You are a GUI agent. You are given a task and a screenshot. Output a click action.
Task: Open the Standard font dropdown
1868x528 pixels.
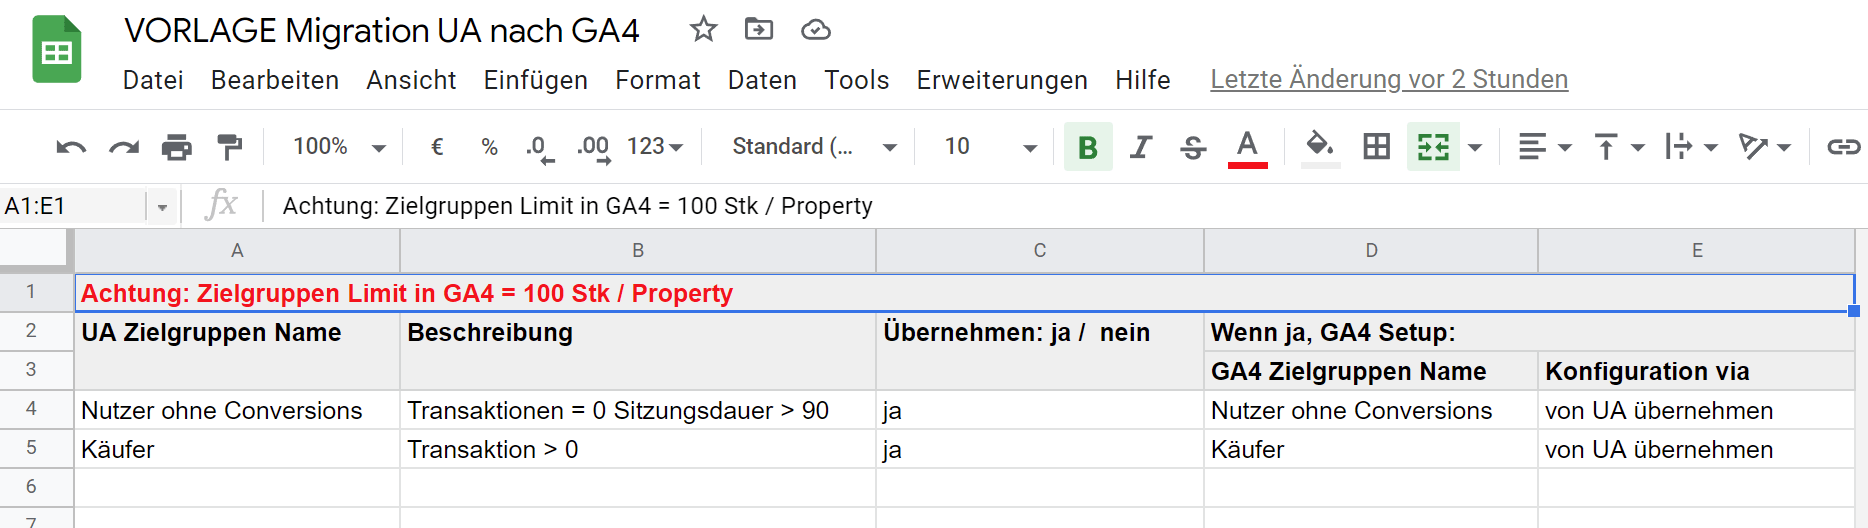[x=813, y=147]
